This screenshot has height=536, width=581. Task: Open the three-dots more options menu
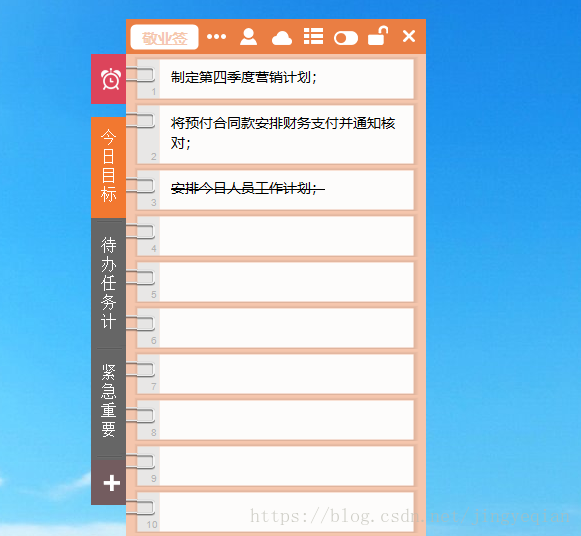click(216, 36)
